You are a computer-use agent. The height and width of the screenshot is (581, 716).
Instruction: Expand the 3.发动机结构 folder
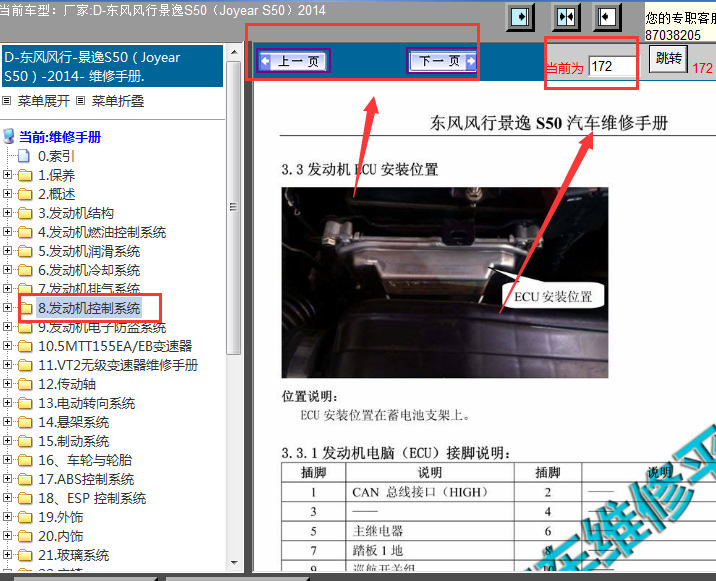click(x=7, y=212)
